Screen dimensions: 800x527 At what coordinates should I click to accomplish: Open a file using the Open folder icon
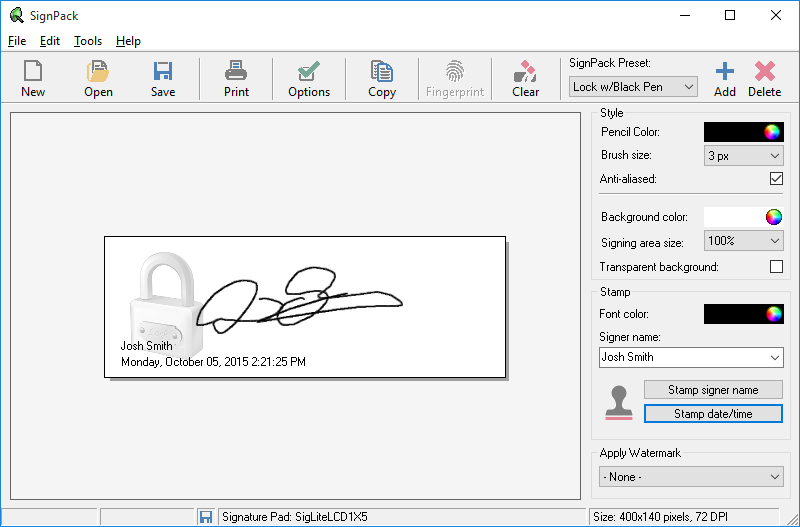click(x=98, y=71)
